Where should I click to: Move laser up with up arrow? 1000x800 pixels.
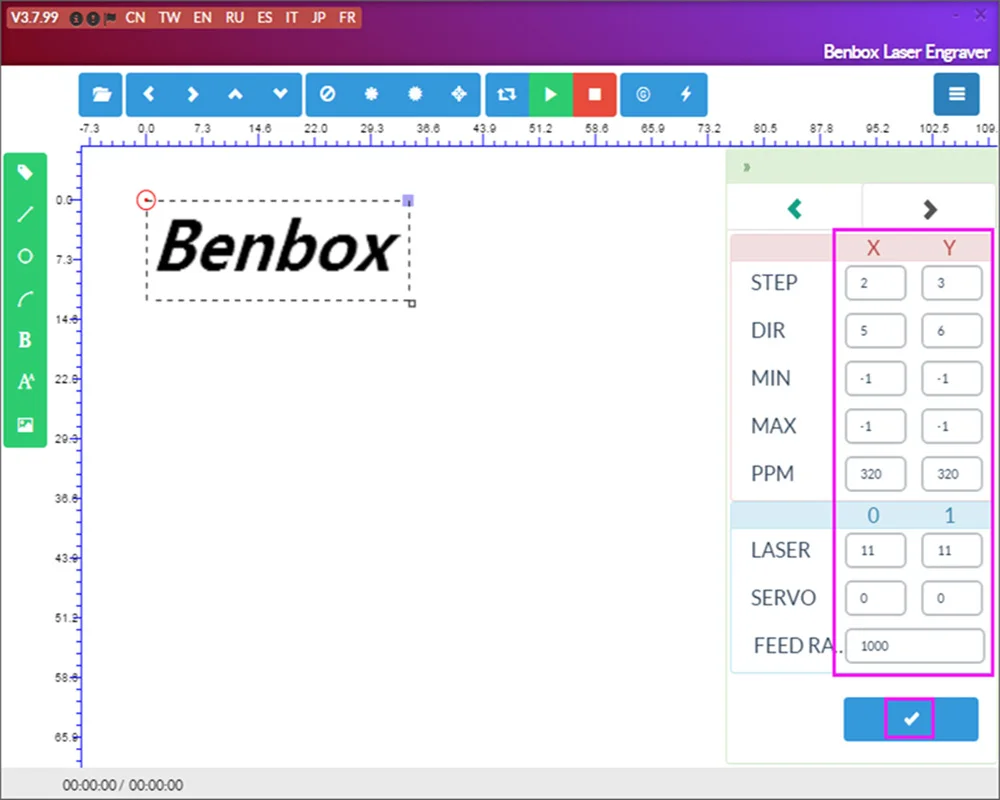[x=235, y=94]
